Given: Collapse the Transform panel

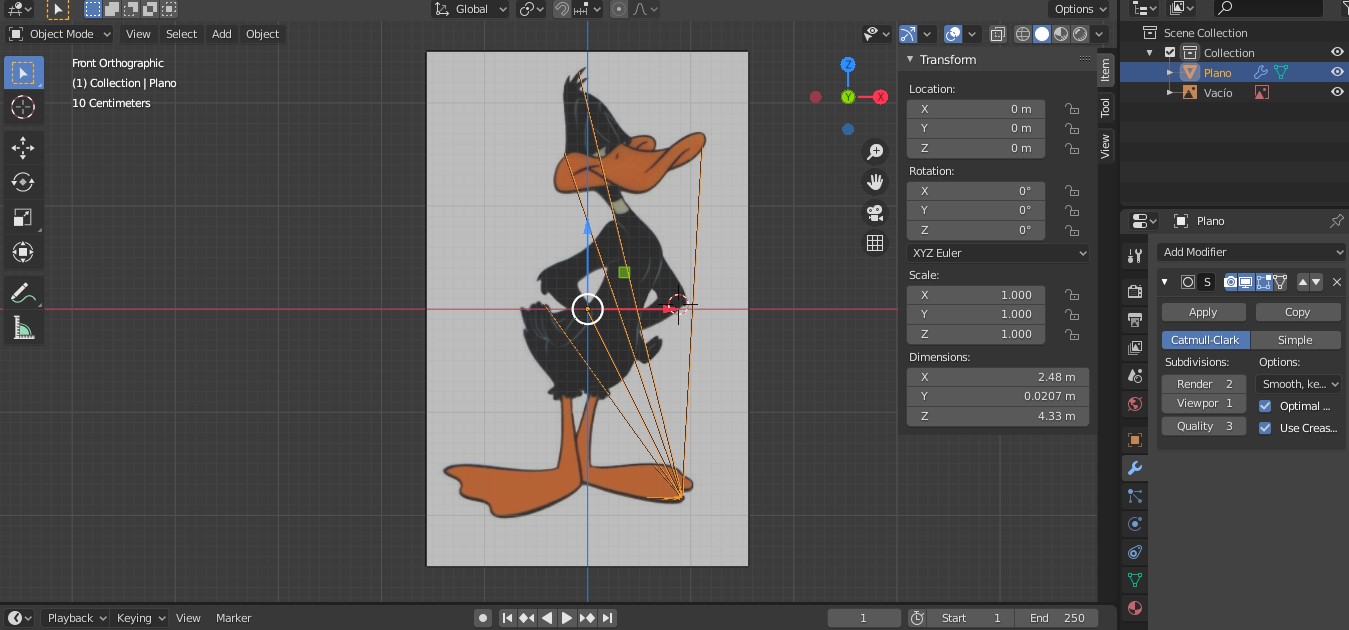Looking at the screenshot, I should point(910,60).
